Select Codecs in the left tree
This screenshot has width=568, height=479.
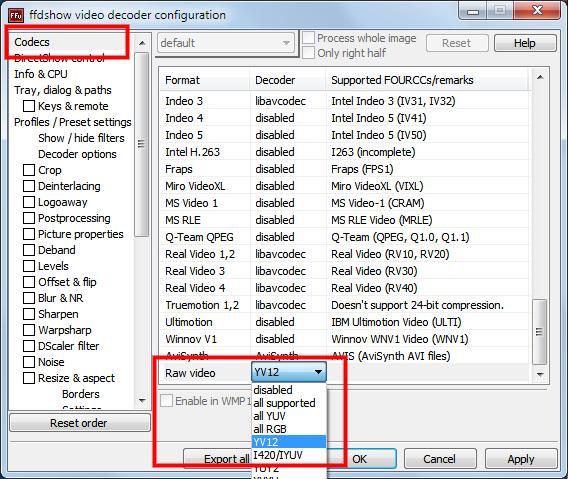[x=32, y=42]
